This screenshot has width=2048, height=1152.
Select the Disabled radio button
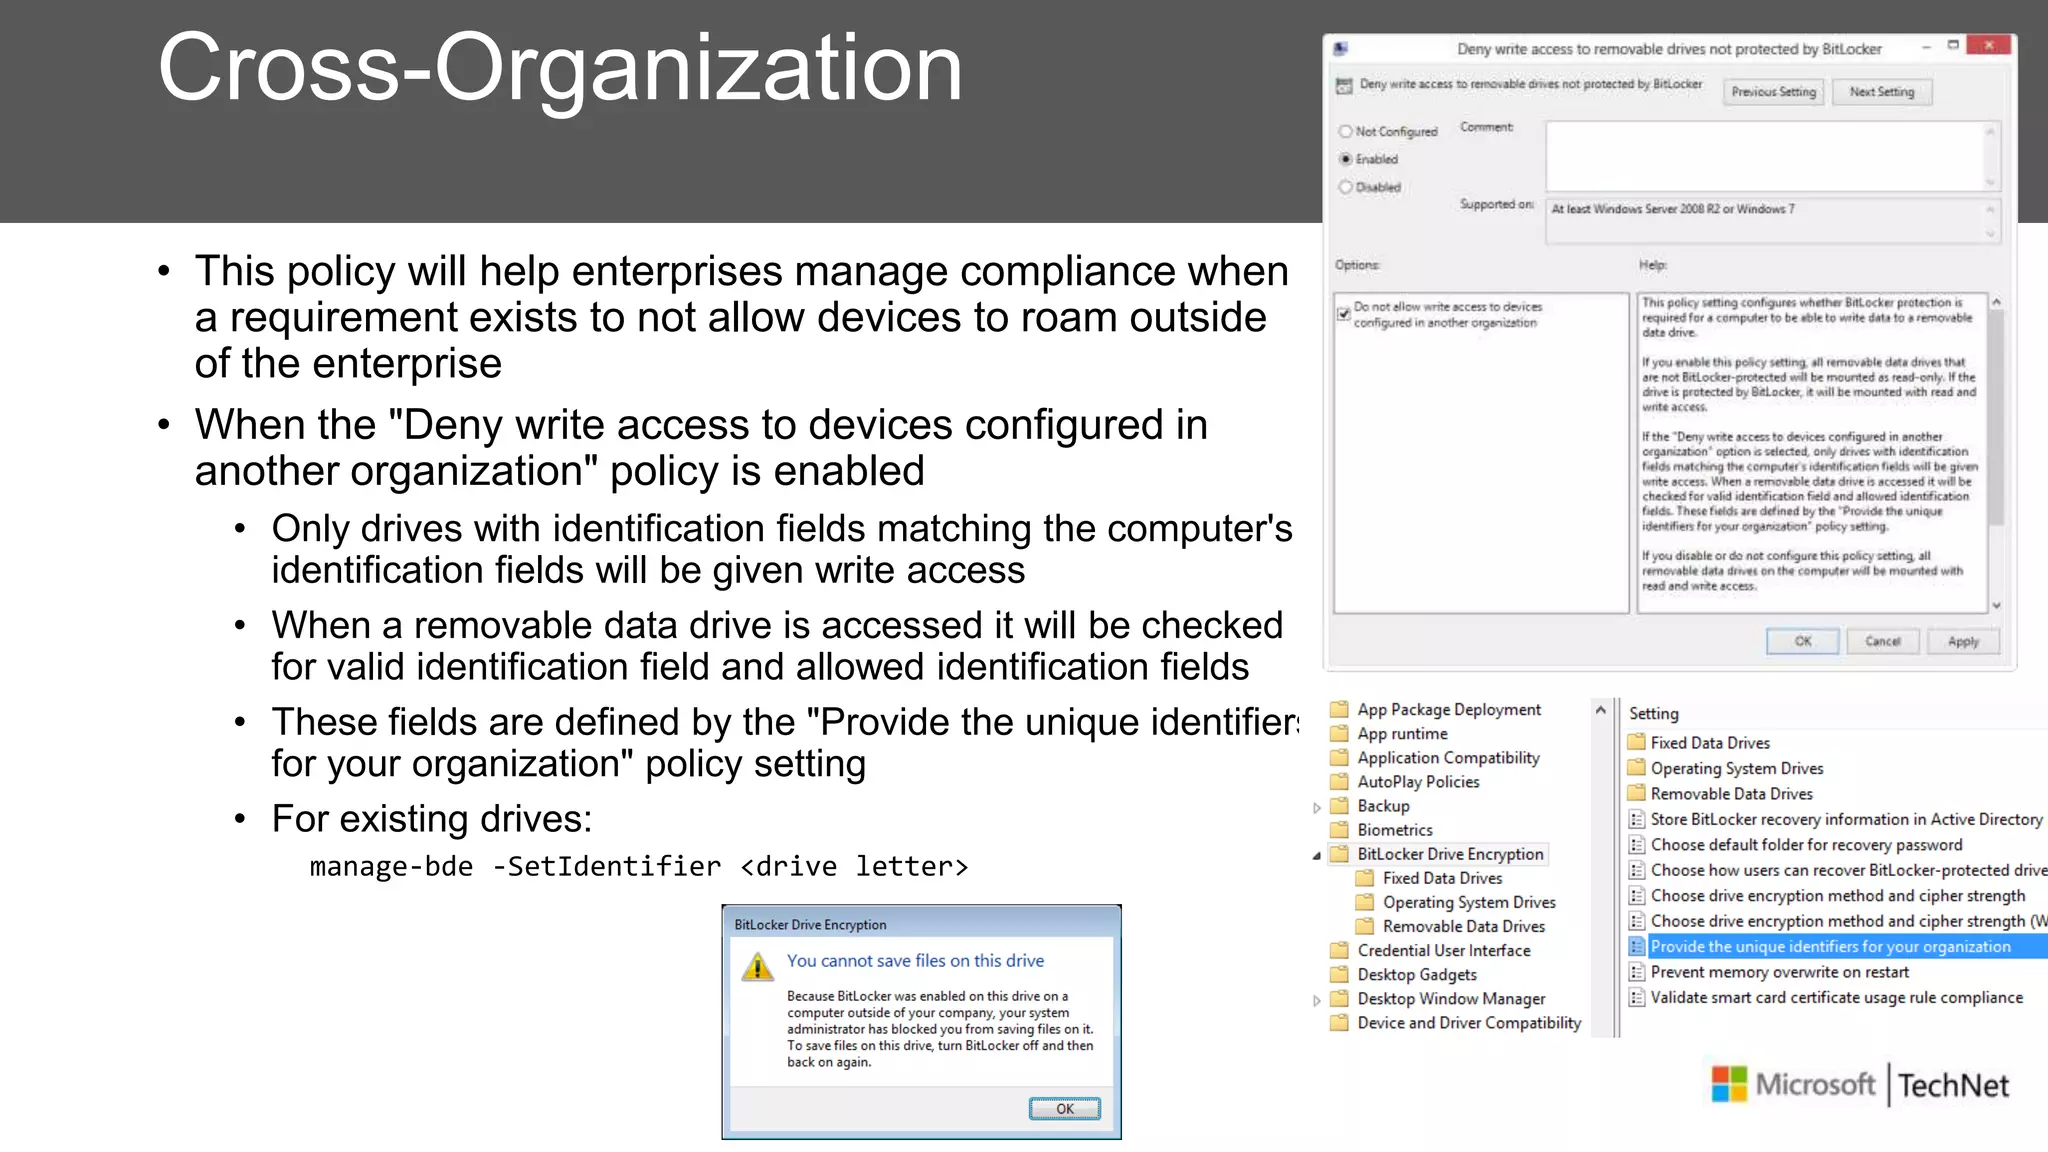point(1346,187)
